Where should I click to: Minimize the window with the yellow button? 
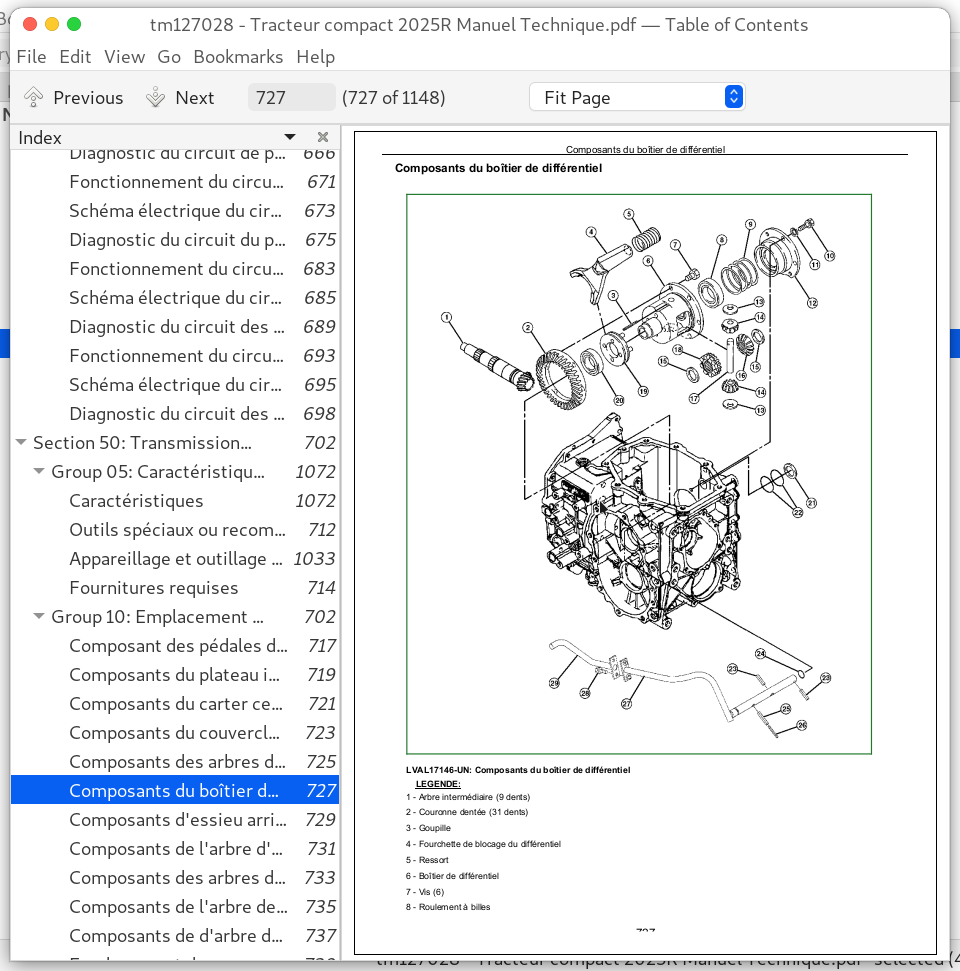(52, 24)
